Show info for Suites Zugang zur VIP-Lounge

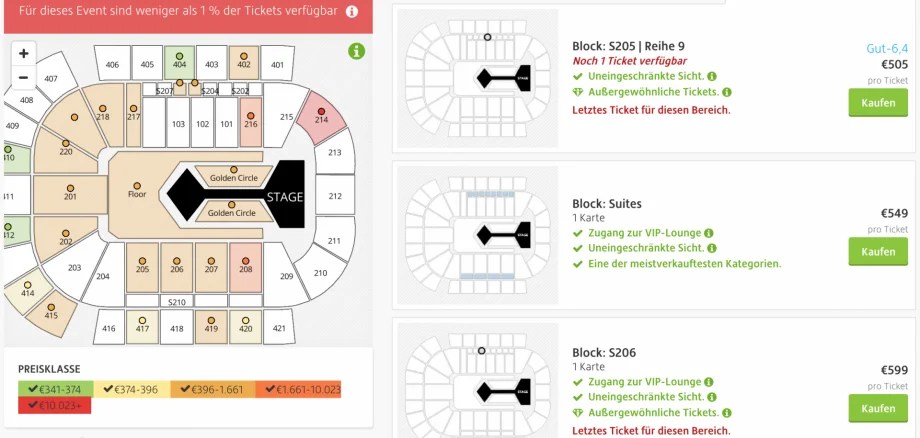pyautogui.click(x=709, y=233)
